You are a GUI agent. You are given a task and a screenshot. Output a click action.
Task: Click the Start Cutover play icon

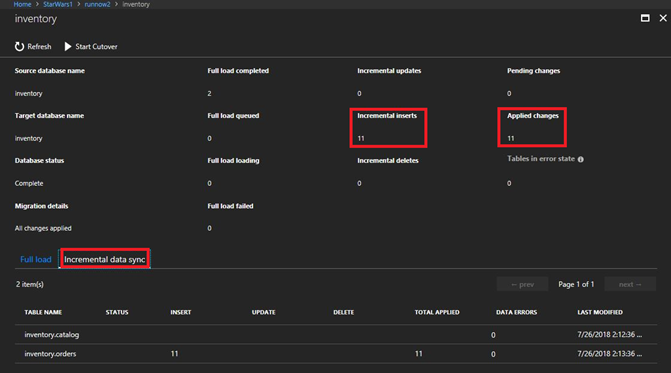68,47
